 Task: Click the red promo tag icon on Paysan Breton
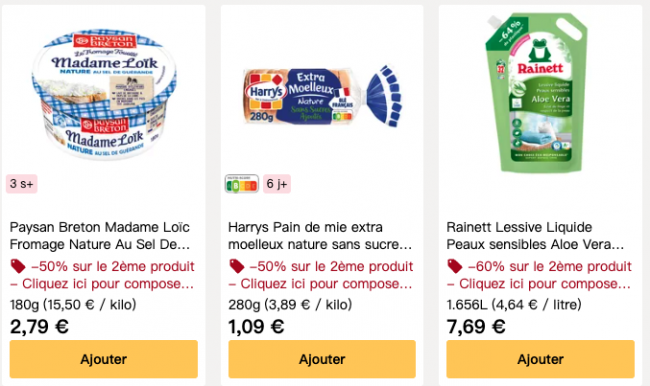(18, 266)
